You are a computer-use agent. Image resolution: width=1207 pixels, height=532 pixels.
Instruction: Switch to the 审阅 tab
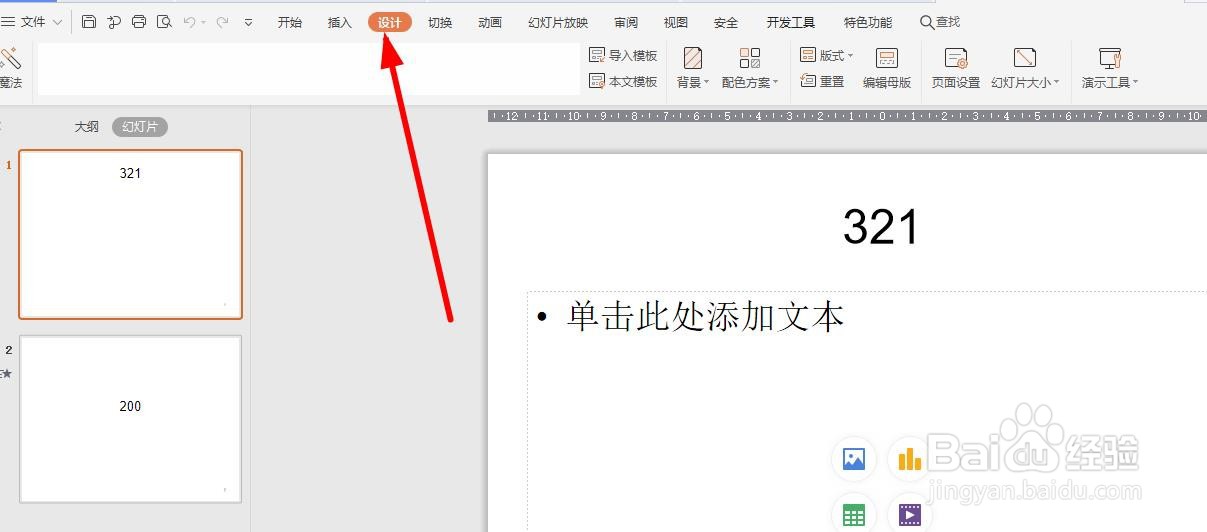click(626, 22)
